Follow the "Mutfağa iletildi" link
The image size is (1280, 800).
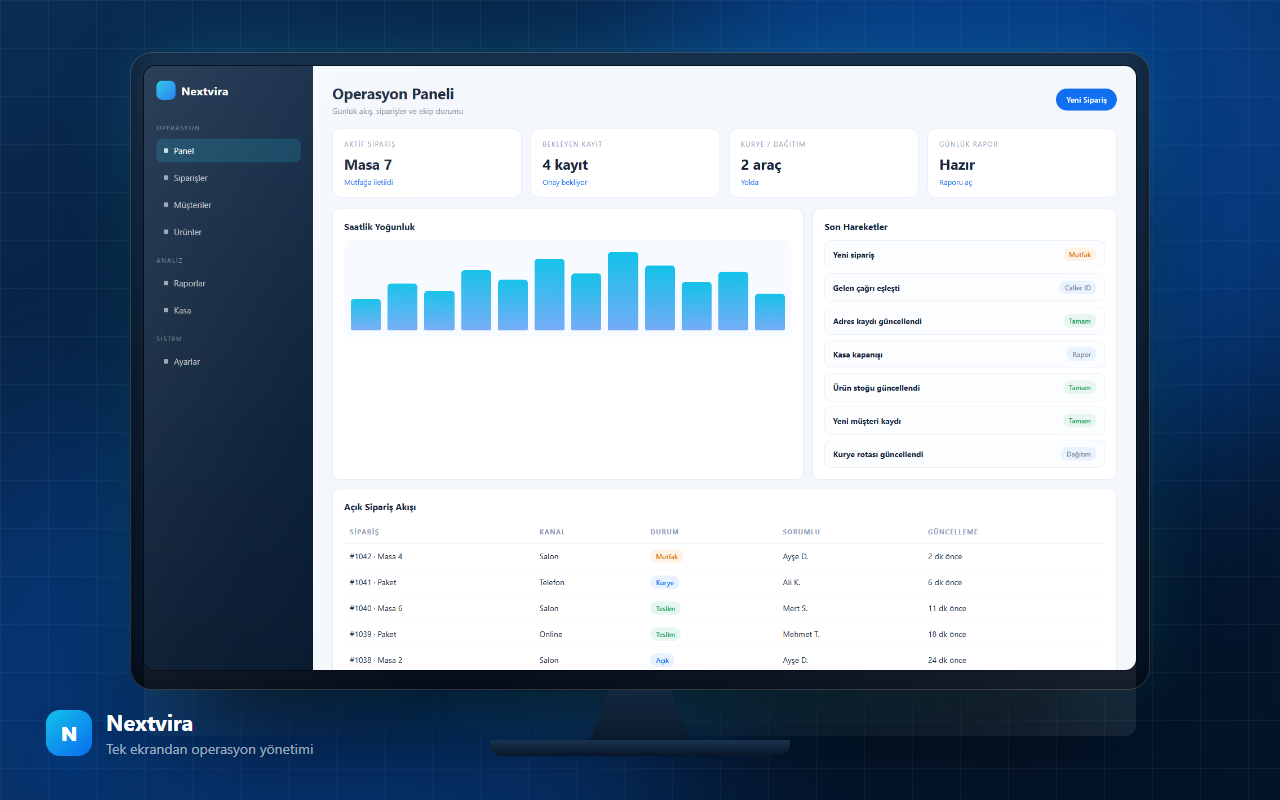(369, 183)
